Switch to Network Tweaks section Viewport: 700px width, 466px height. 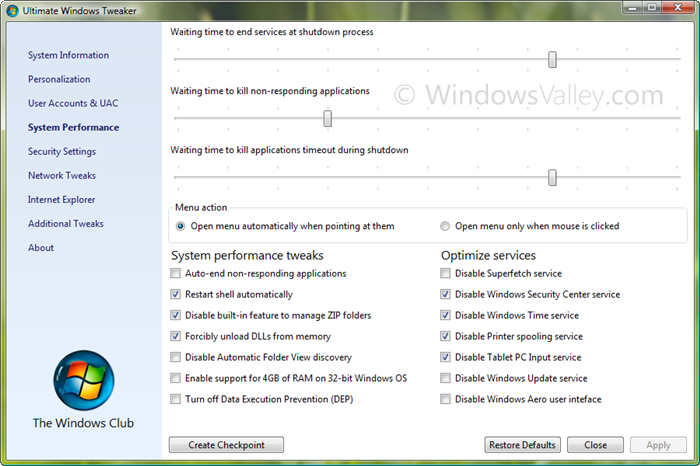point(62,175)
